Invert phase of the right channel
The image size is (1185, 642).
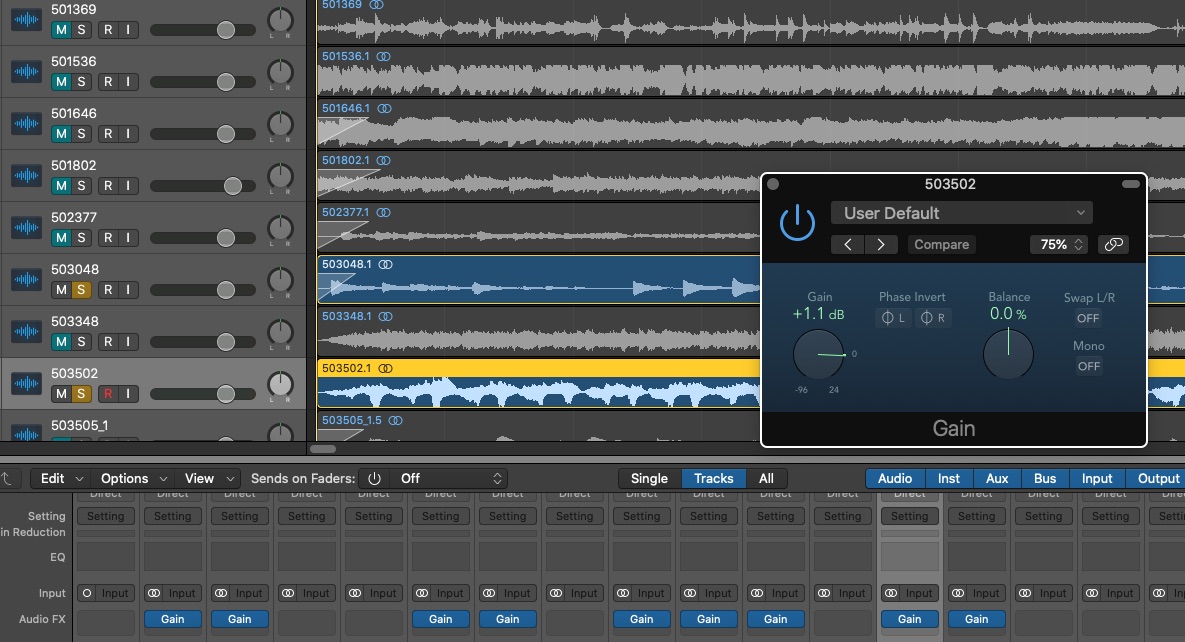click(x=932, y=318)
